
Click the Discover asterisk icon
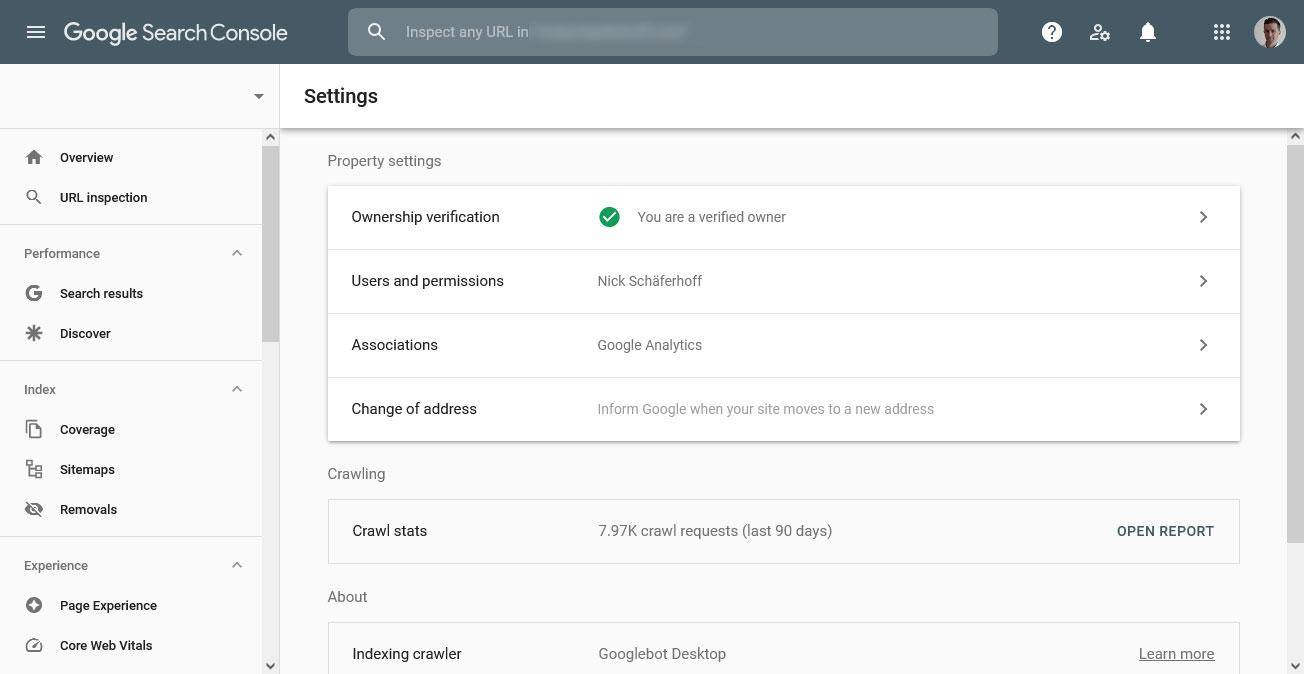click(34, 333)
